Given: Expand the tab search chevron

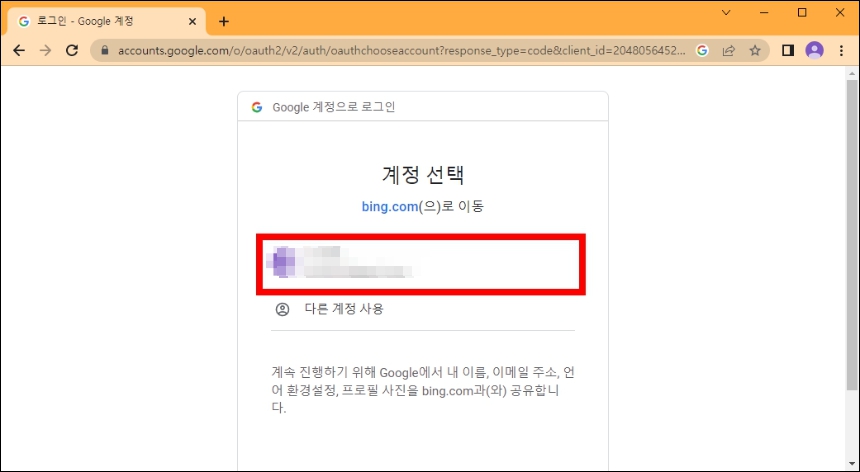Looking at the screenshot, I should point(726,13).
